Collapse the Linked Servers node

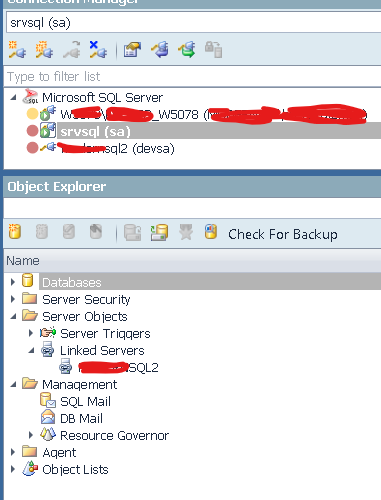pos(31,350)
